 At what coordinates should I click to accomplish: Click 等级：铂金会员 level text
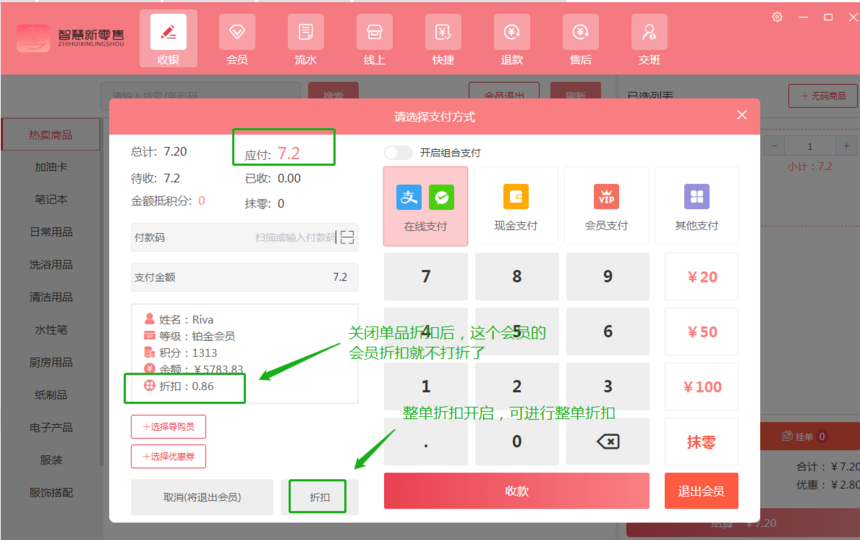coord(197,336)
